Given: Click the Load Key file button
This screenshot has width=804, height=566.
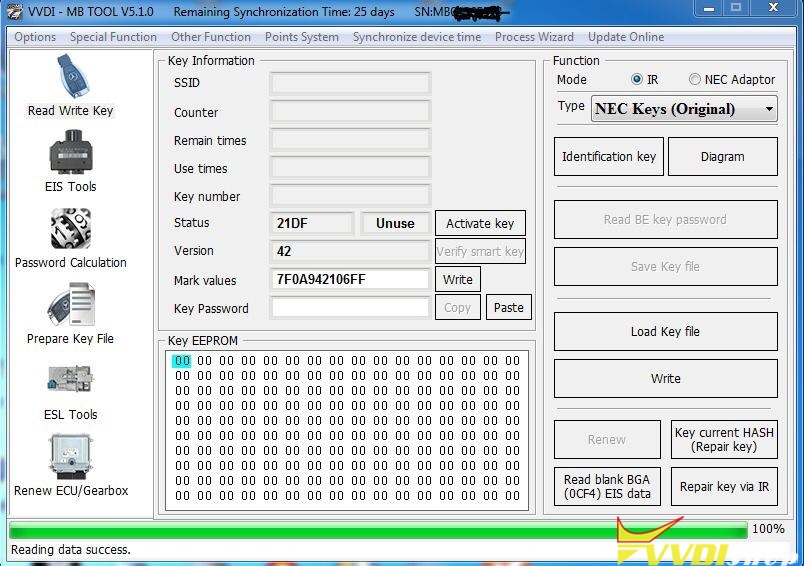Looking at the screenshot, I should (x=666, y=332).
